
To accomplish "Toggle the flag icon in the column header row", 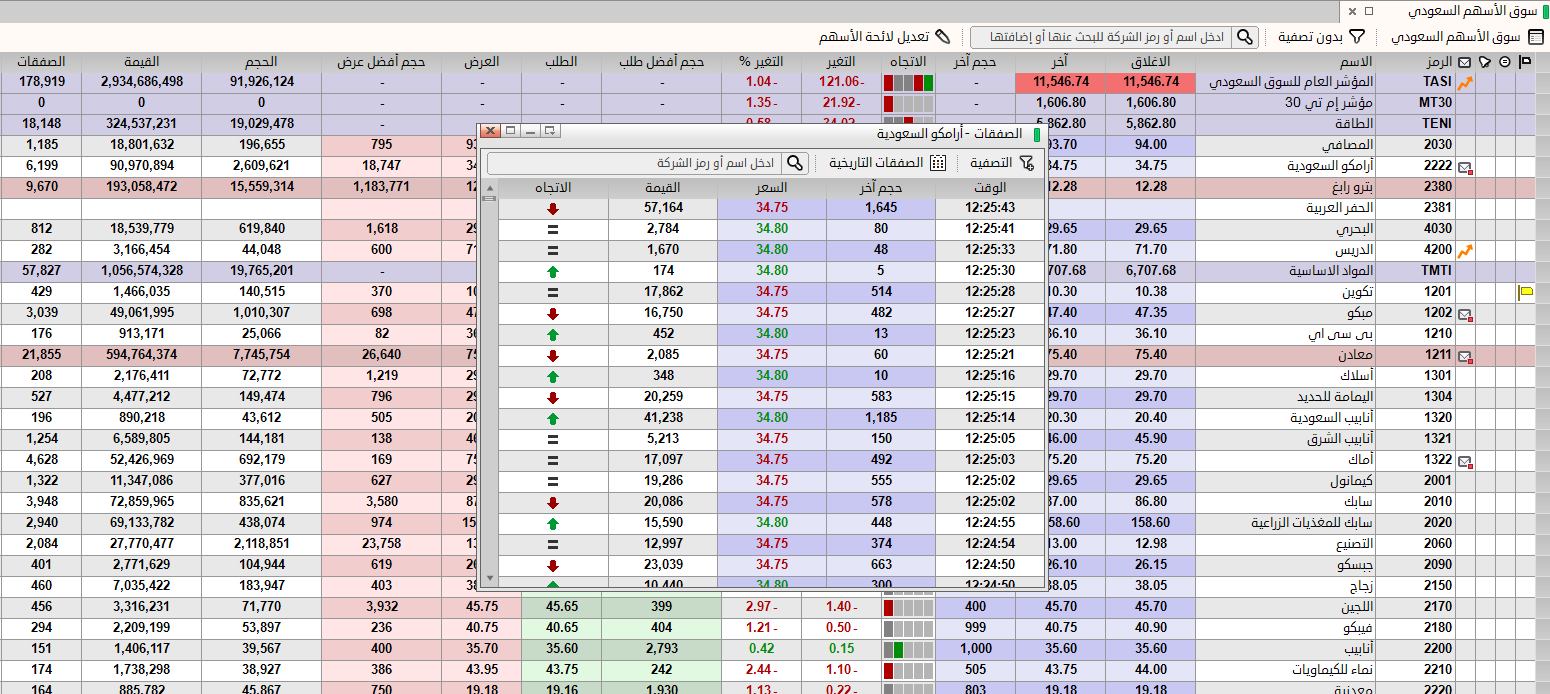I will [1524, 61].
